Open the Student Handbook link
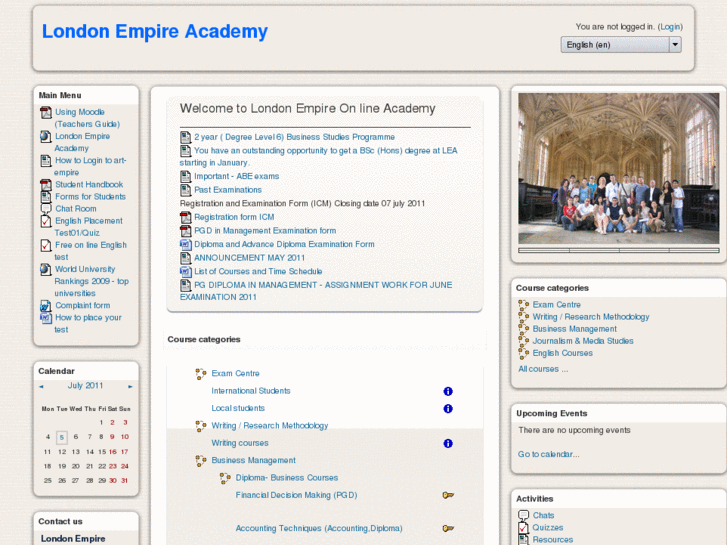This screenshot has height=545, width=727. [89, 185]
